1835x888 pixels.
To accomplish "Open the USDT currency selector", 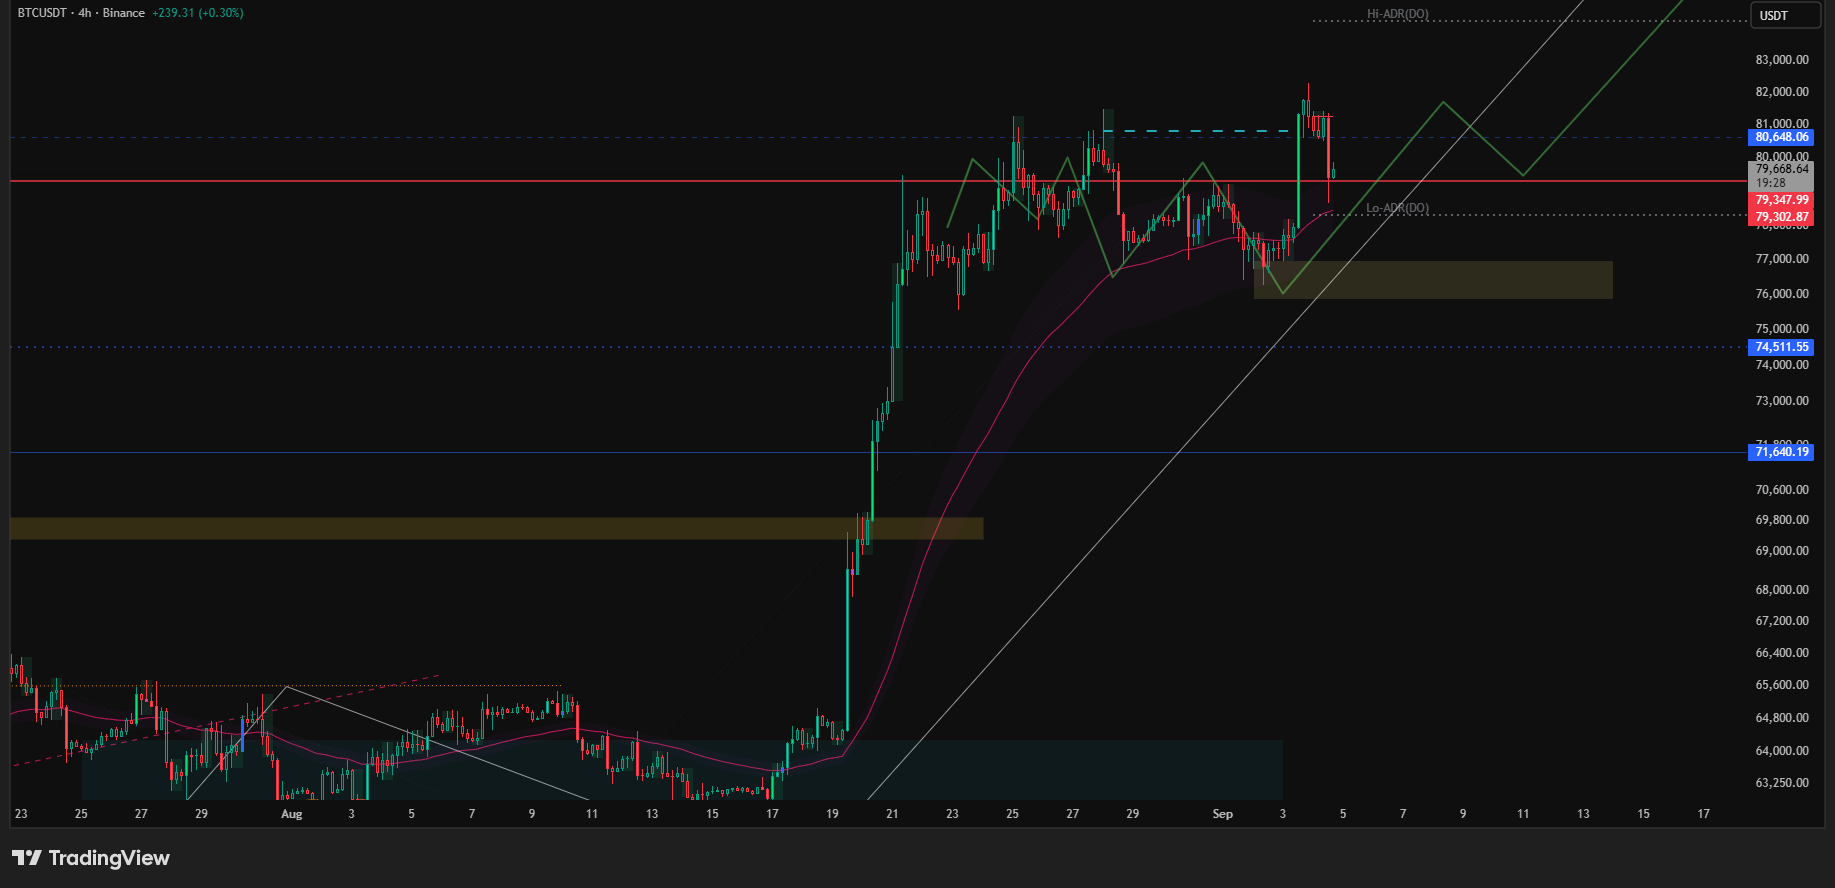I will point(1786,15).
